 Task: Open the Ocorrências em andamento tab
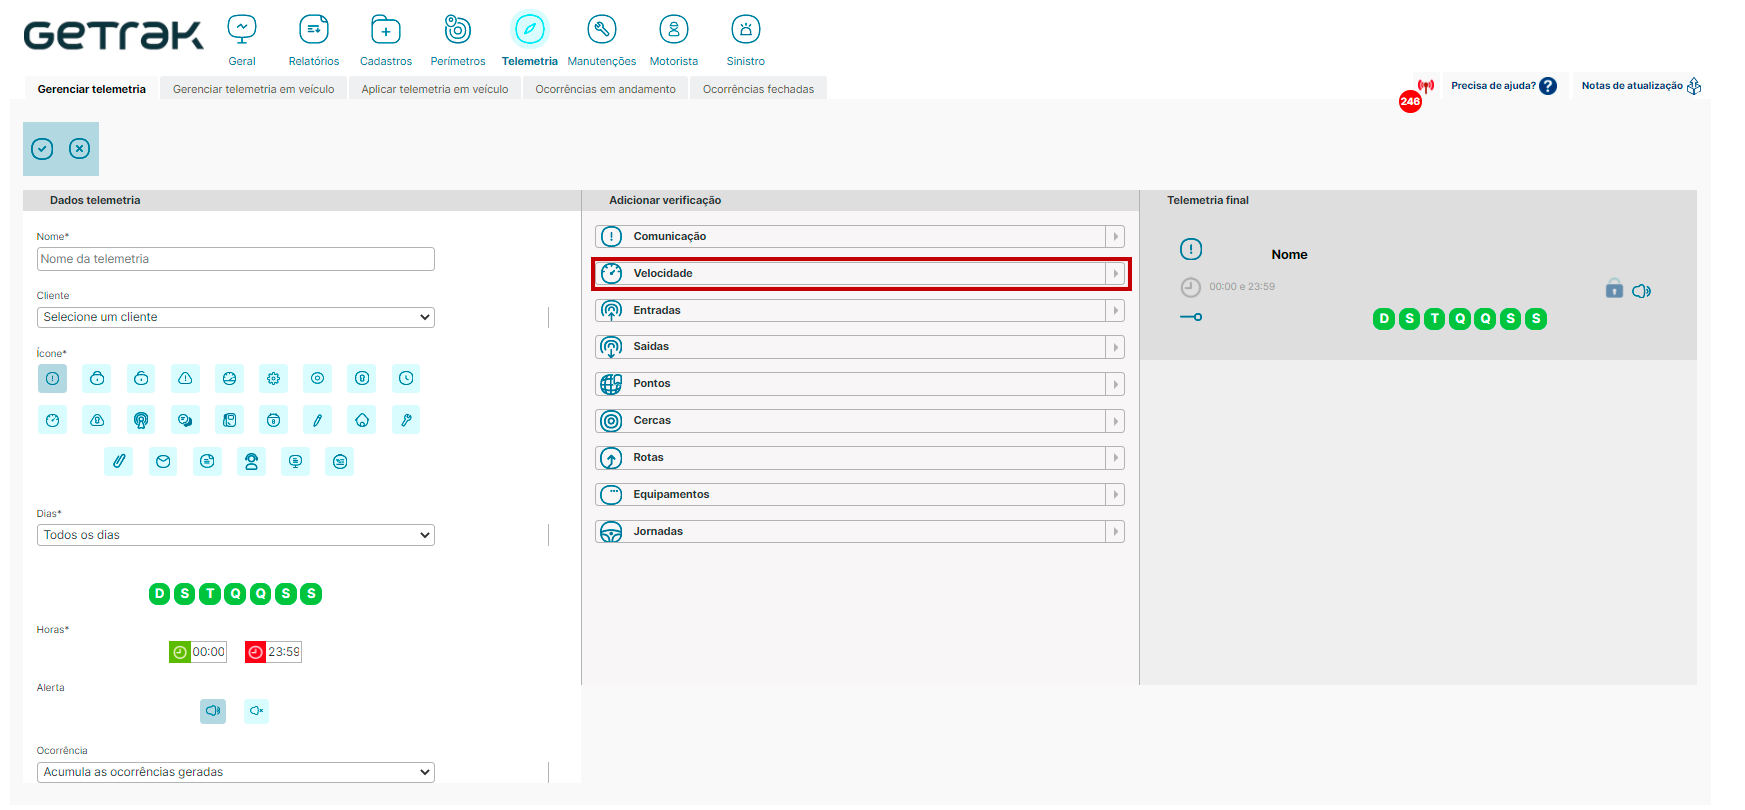click(x=605, y=89)
